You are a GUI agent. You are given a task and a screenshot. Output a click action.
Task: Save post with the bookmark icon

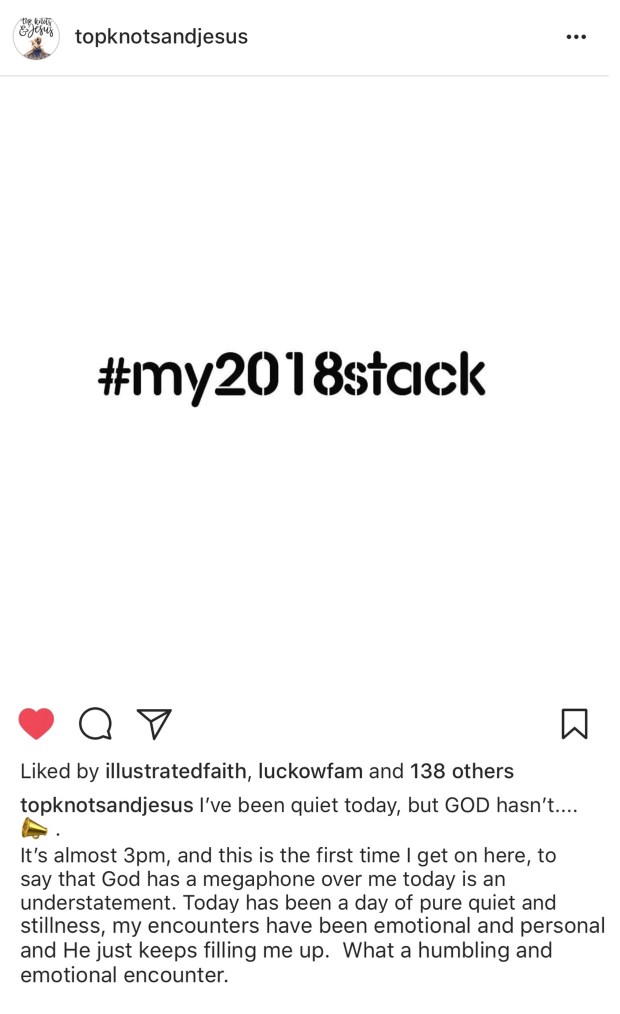point(574,724)
